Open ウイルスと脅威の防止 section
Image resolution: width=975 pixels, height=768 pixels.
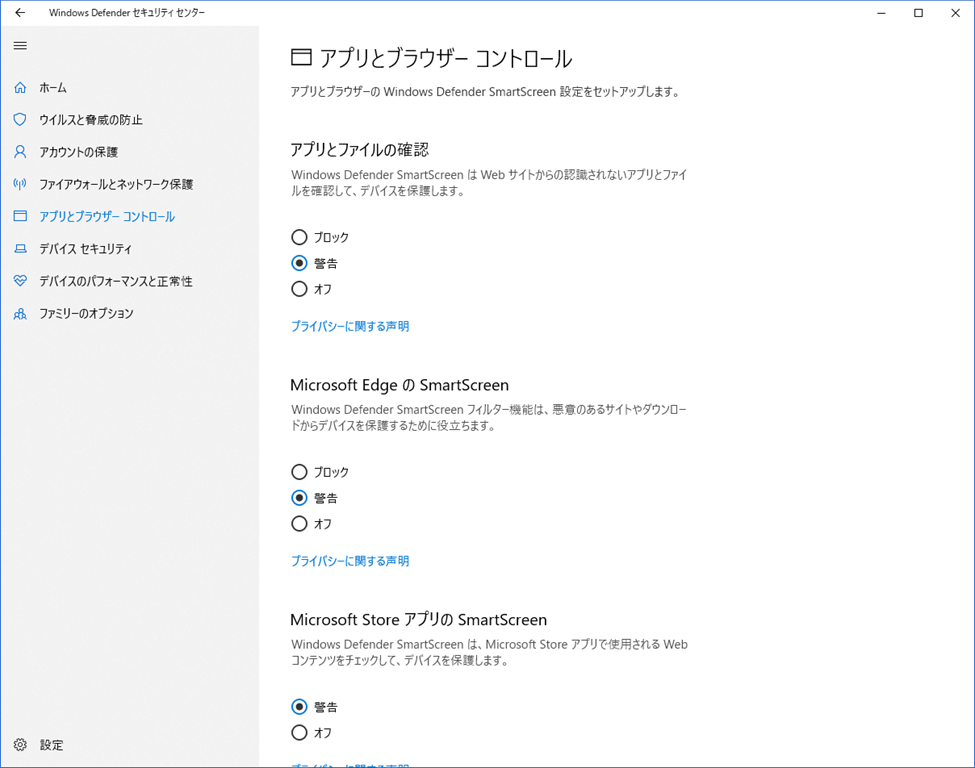coord(91,119)
